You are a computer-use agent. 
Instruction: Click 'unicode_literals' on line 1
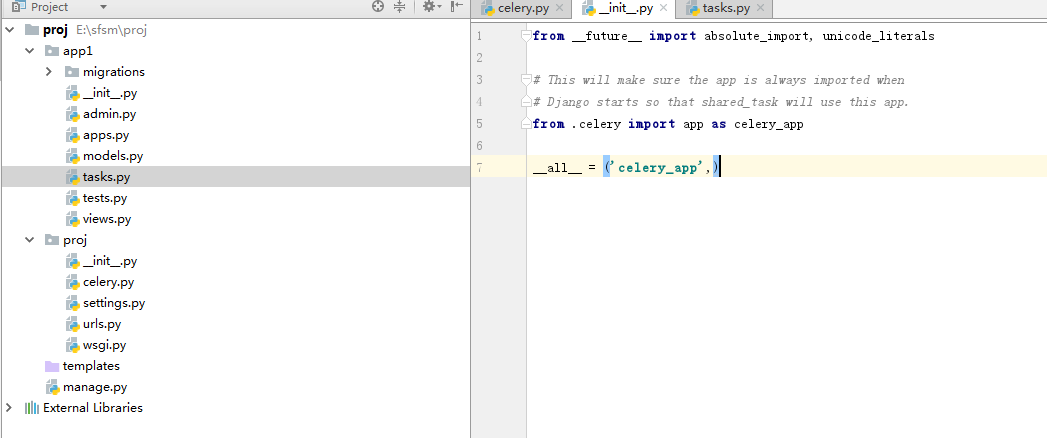tap(878, 36)
